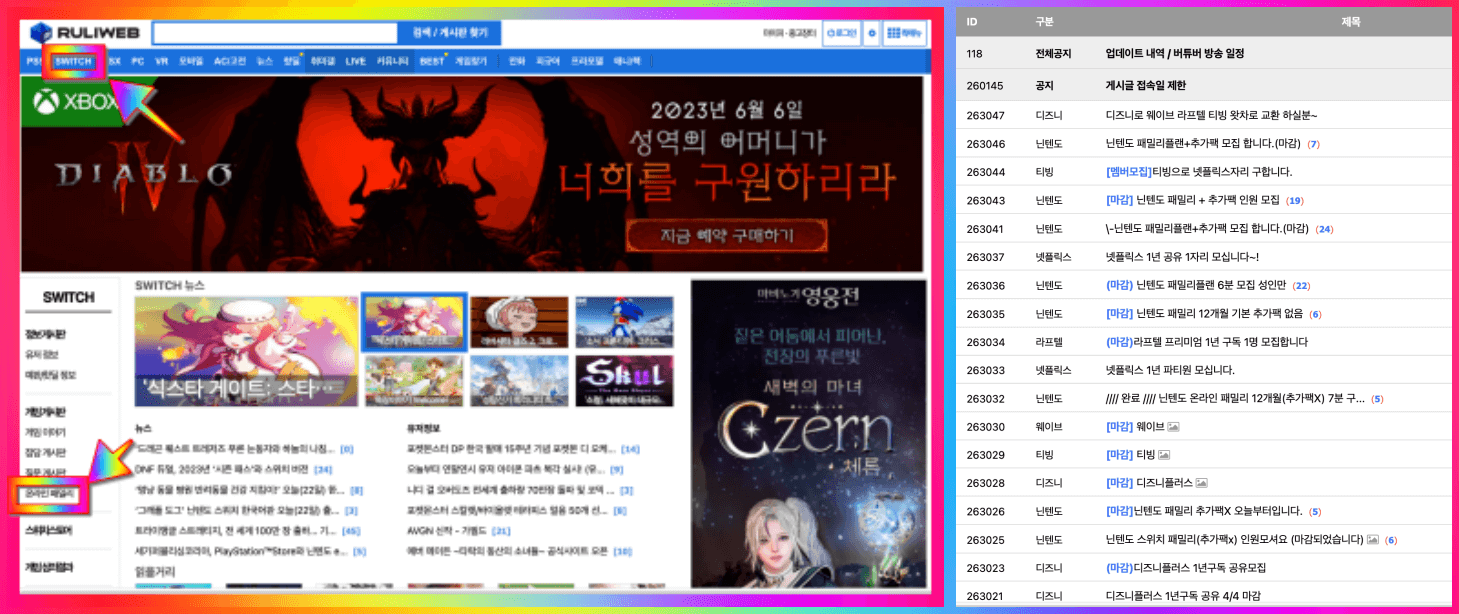Open the settings gear icon in header

tap(872, 33)
